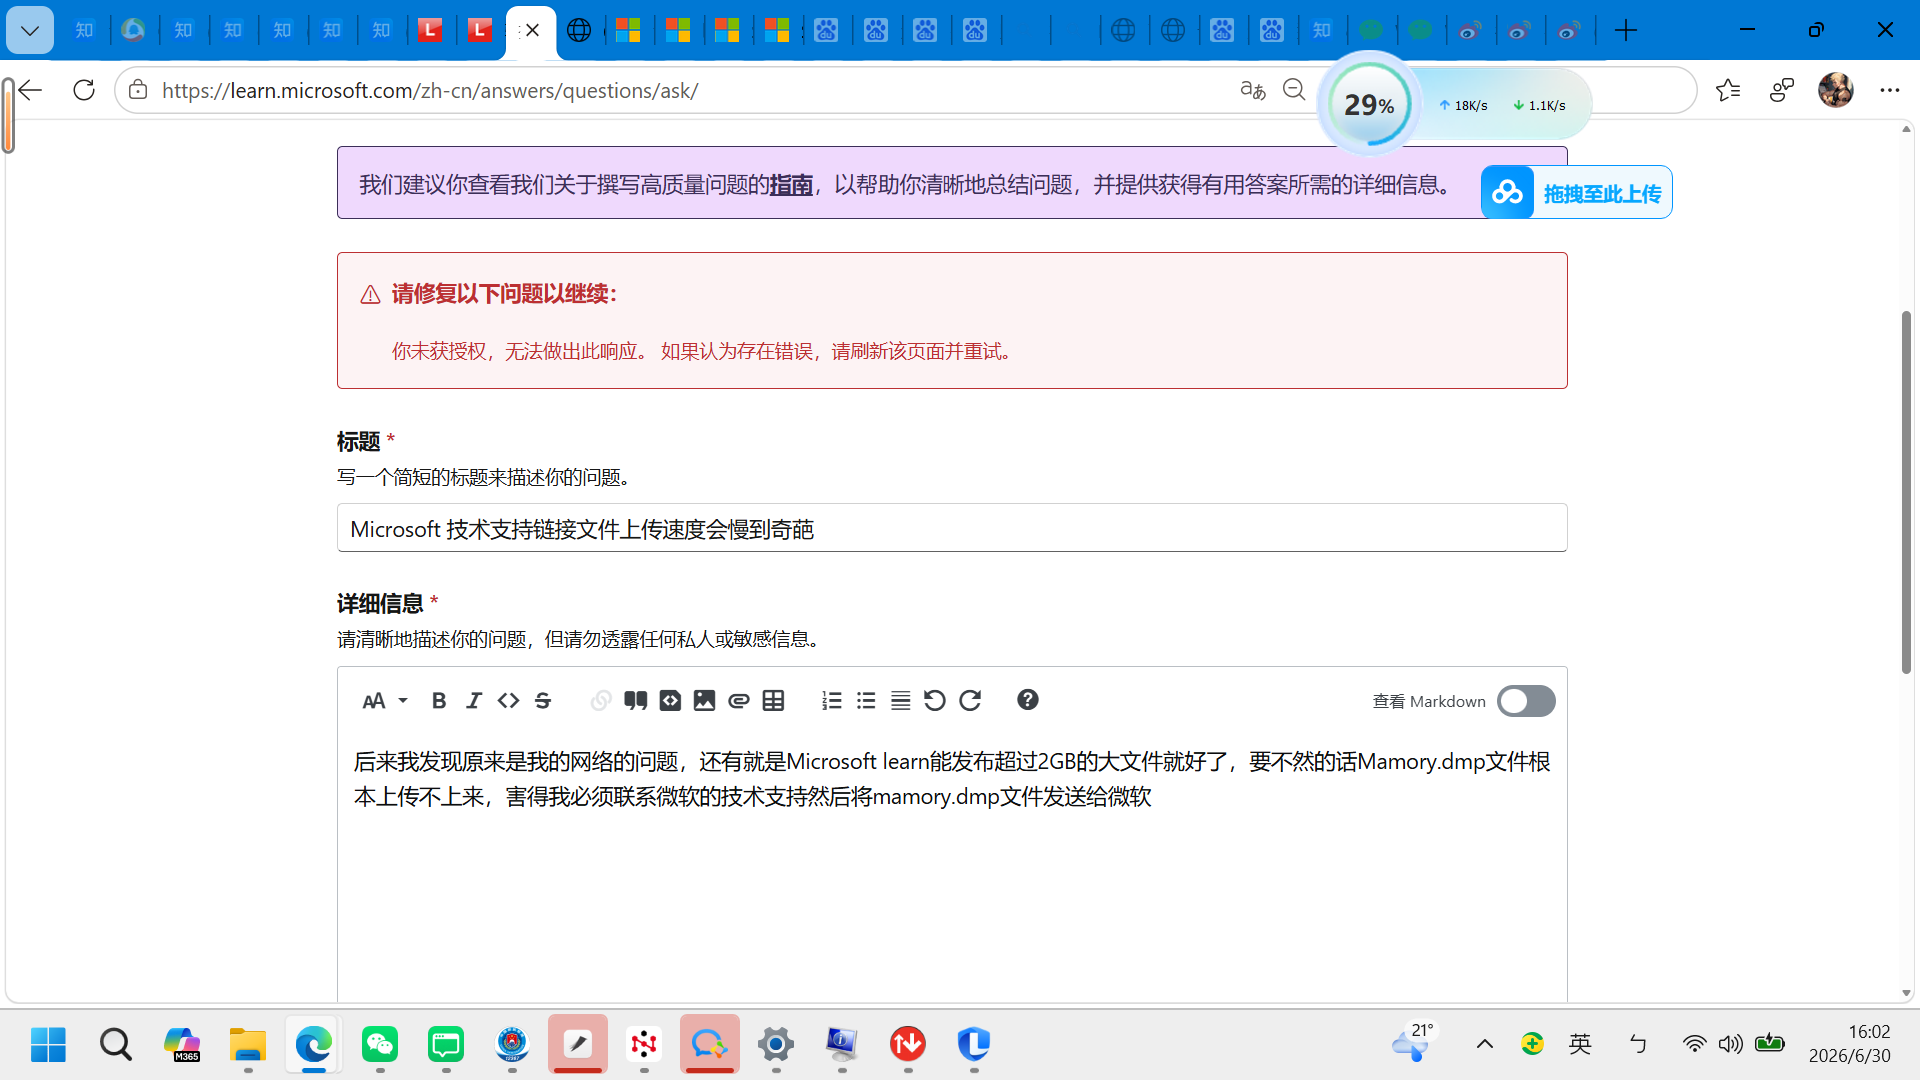Open the 指南 guide link
This screenshot has height=1080, width=1920.
[791, 185]
